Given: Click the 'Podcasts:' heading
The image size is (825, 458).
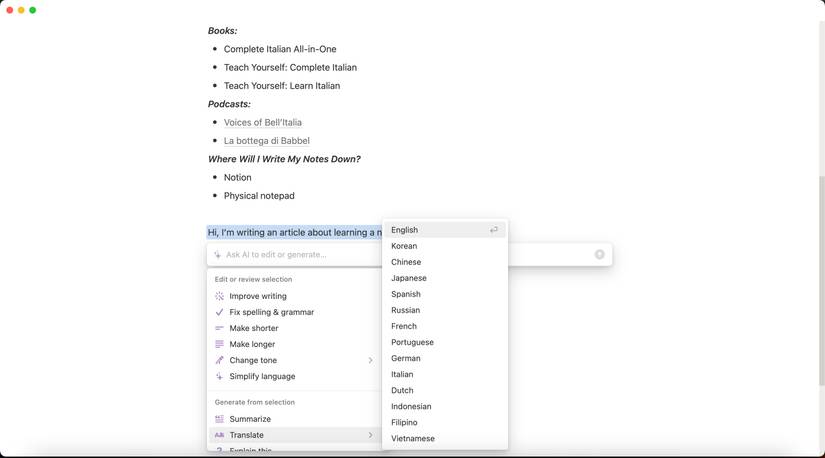Looking at the screenshot, I should pyautogui.click(x=229, y=104).
